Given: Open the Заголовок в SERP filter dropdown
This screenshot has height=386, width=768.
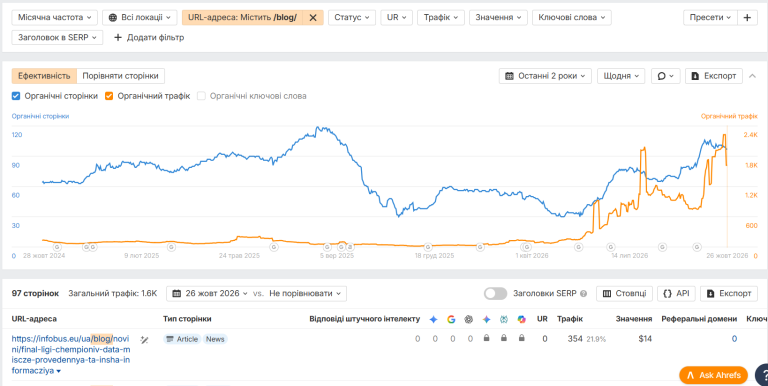Looking at the screenshot, I should pos(57,37).
